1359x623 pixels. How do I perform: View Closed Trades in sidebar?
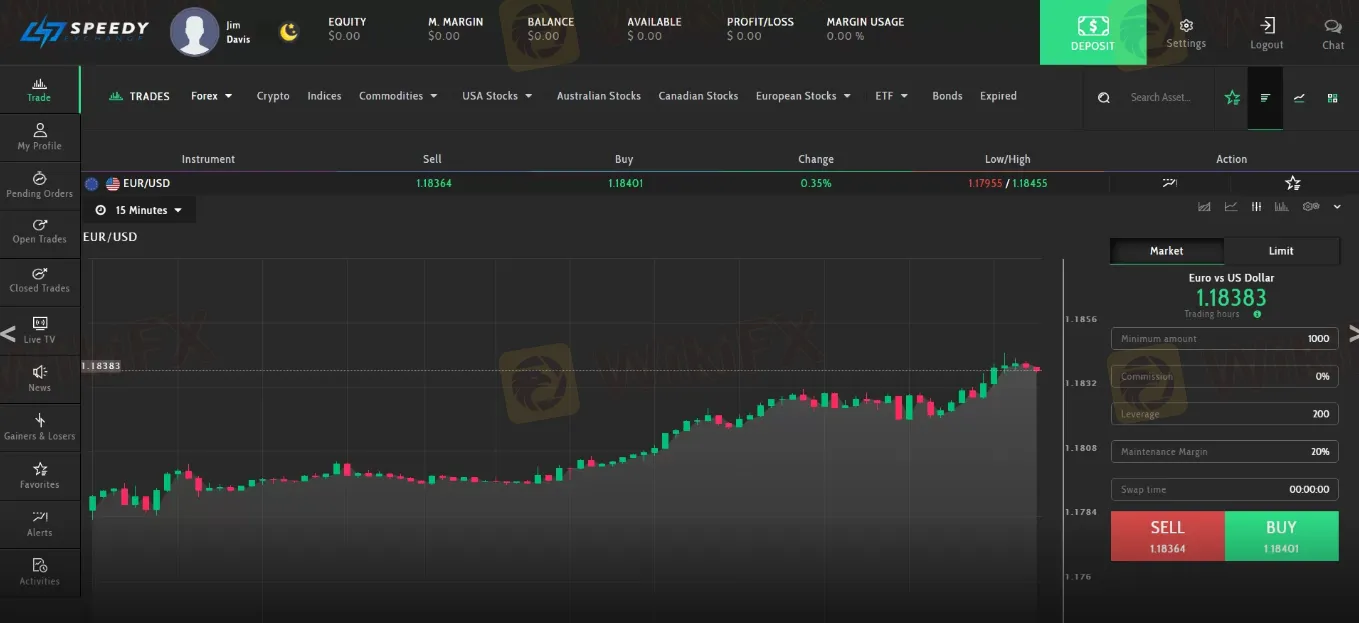39,280
